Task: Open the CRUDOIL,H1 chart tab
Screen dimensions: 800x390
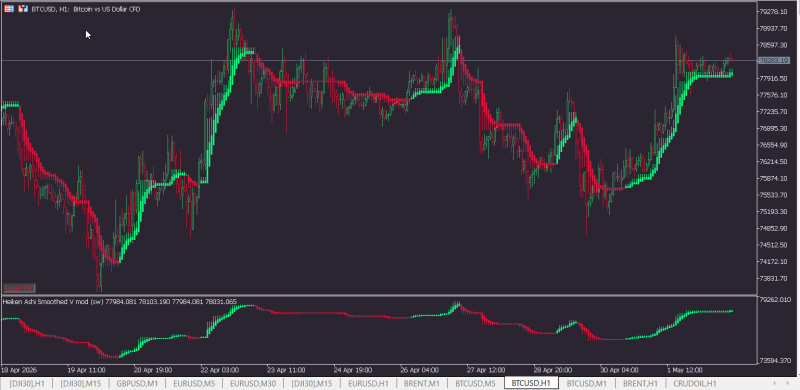Action: point(695,383)
